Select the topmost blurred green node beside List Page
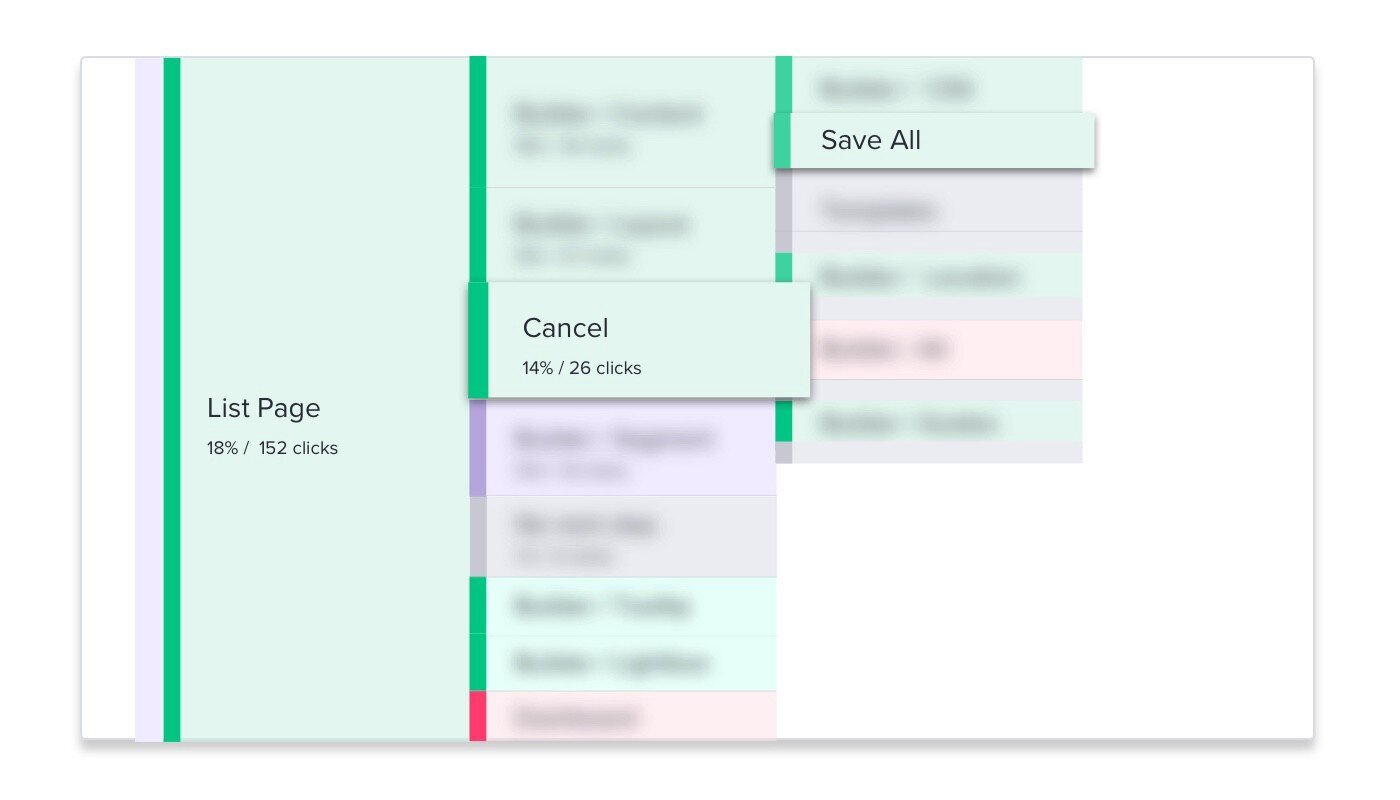1400x800 pixels. (x=622, y=122)
